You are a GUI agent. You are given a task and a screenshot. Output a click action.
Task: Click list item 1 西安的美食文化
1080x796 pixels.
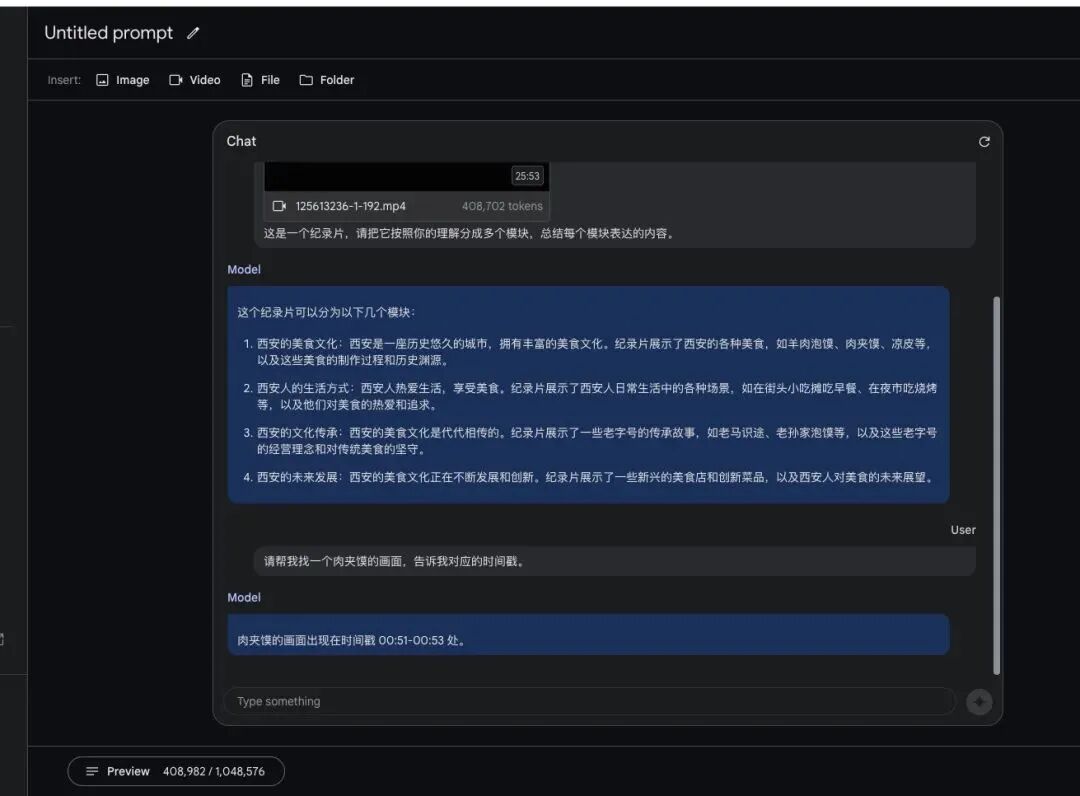[x=592, y=352]
